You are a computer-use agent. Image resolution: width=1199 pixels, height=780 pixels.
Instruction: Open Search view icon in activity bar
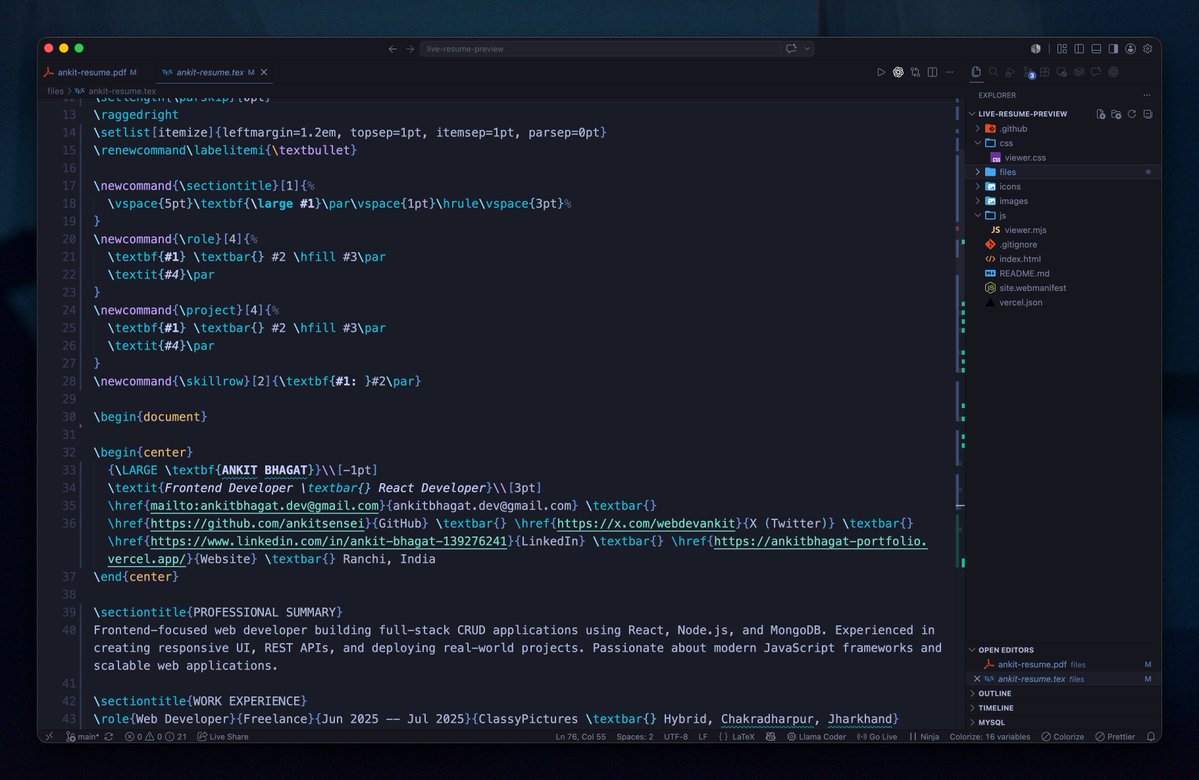pyautogui.click(x=993, y=72)
